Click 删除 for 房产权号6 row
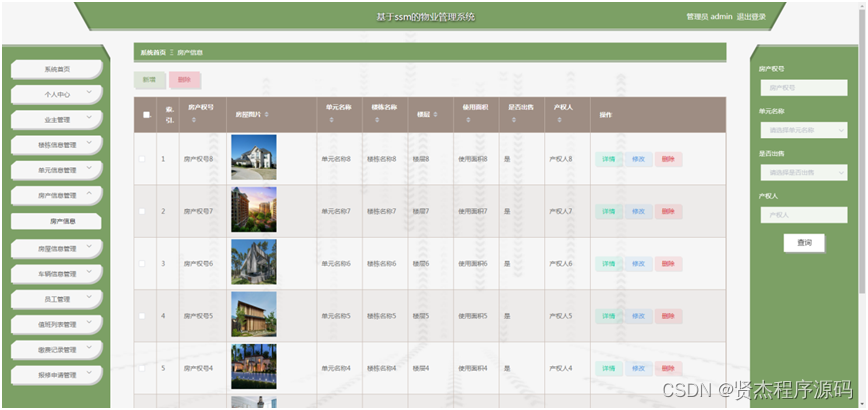The height and width of the screenshot is (410, 868). [668, 263]
